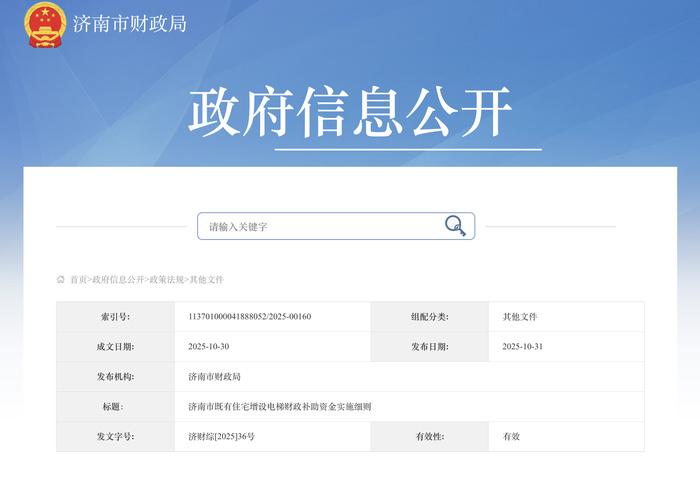Select 其他文件 classification value cell

pyautogui.click(x=566, y=317)
